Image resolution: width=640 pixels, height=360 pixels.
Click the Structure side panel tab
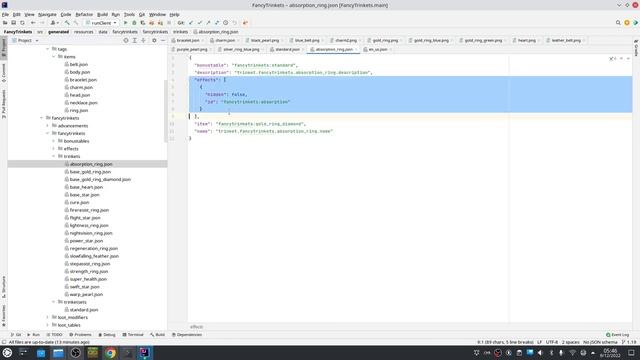4,287
